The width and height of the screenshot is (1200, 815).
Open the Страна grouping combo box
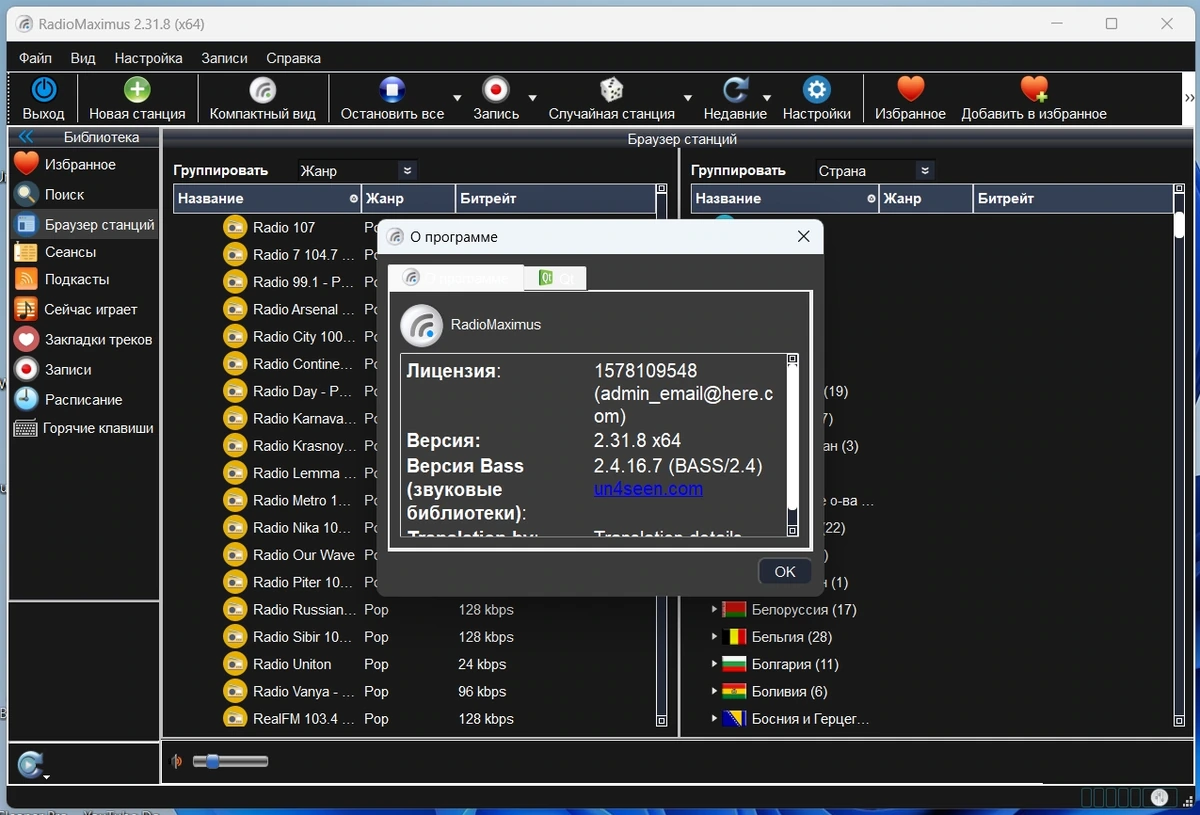coord(874,171)
